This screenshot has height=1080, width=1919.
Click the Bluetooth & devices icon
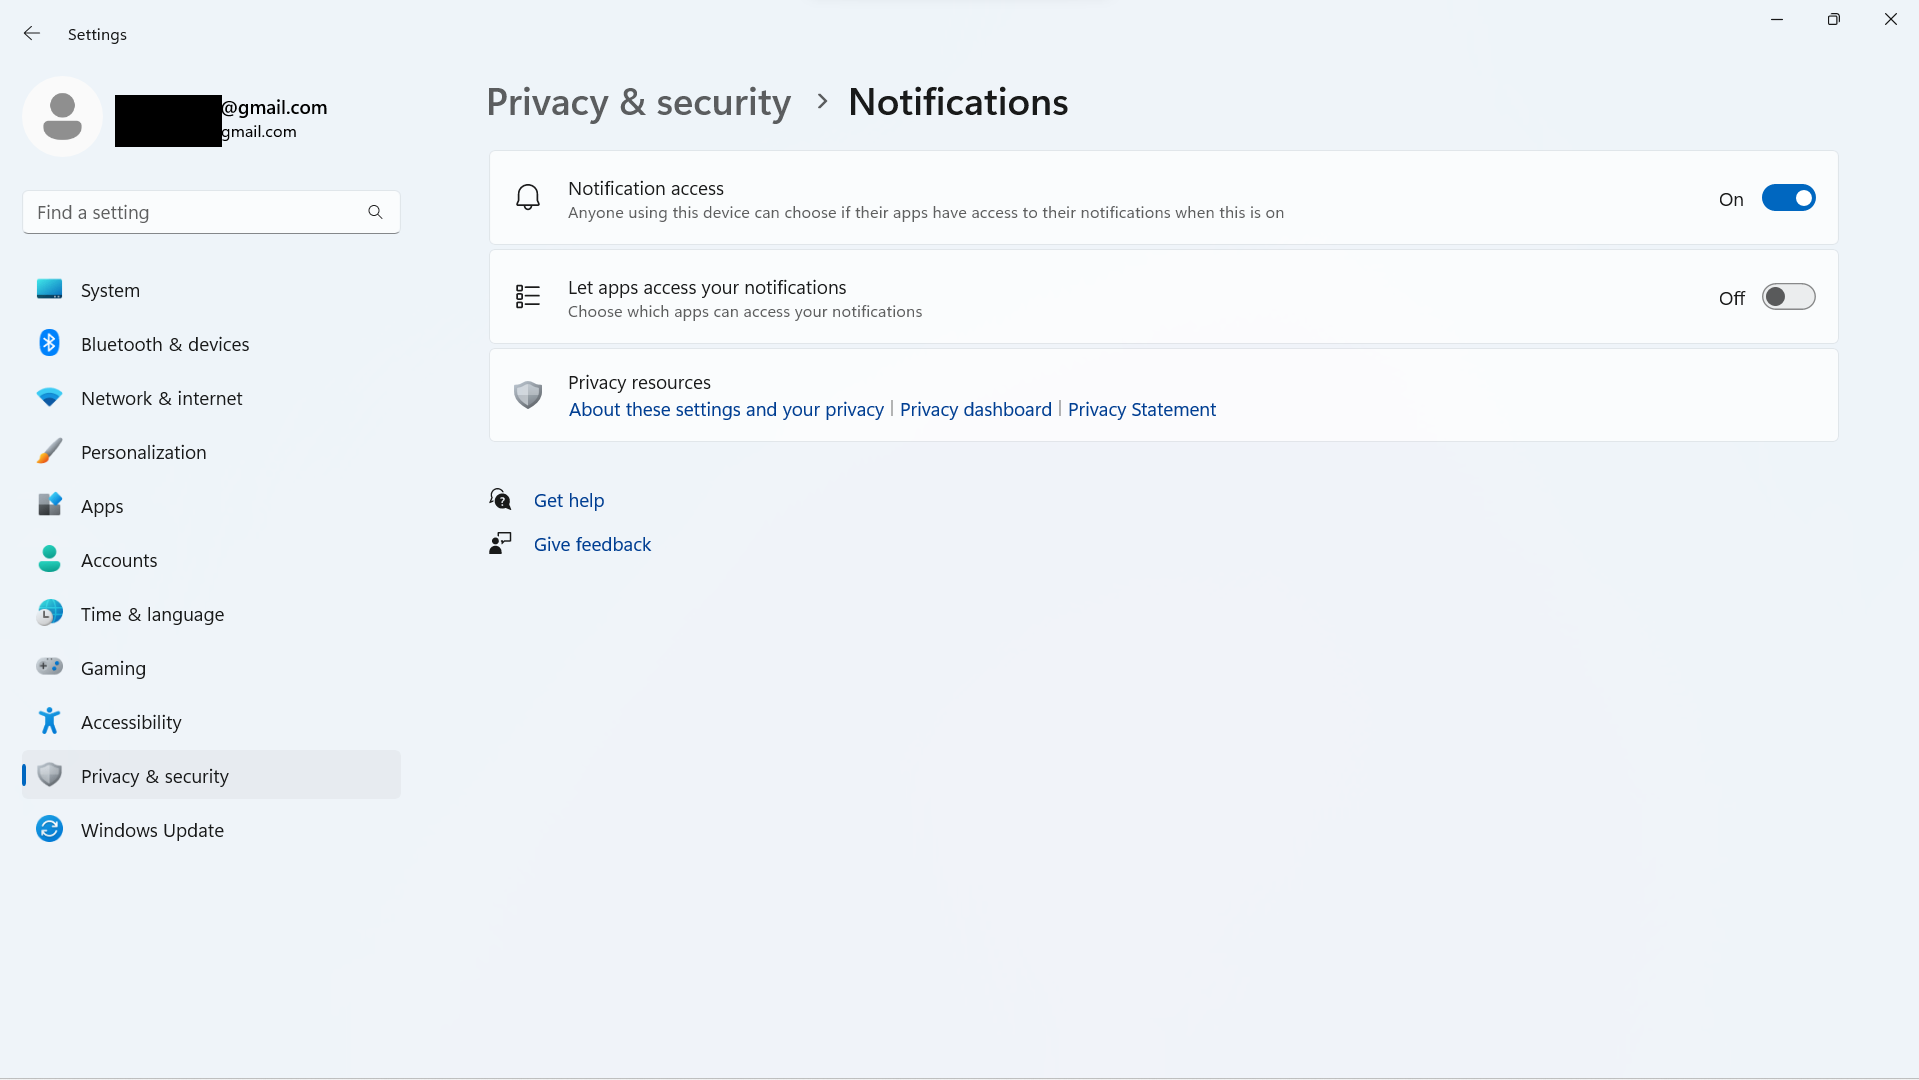click(49, 343)
